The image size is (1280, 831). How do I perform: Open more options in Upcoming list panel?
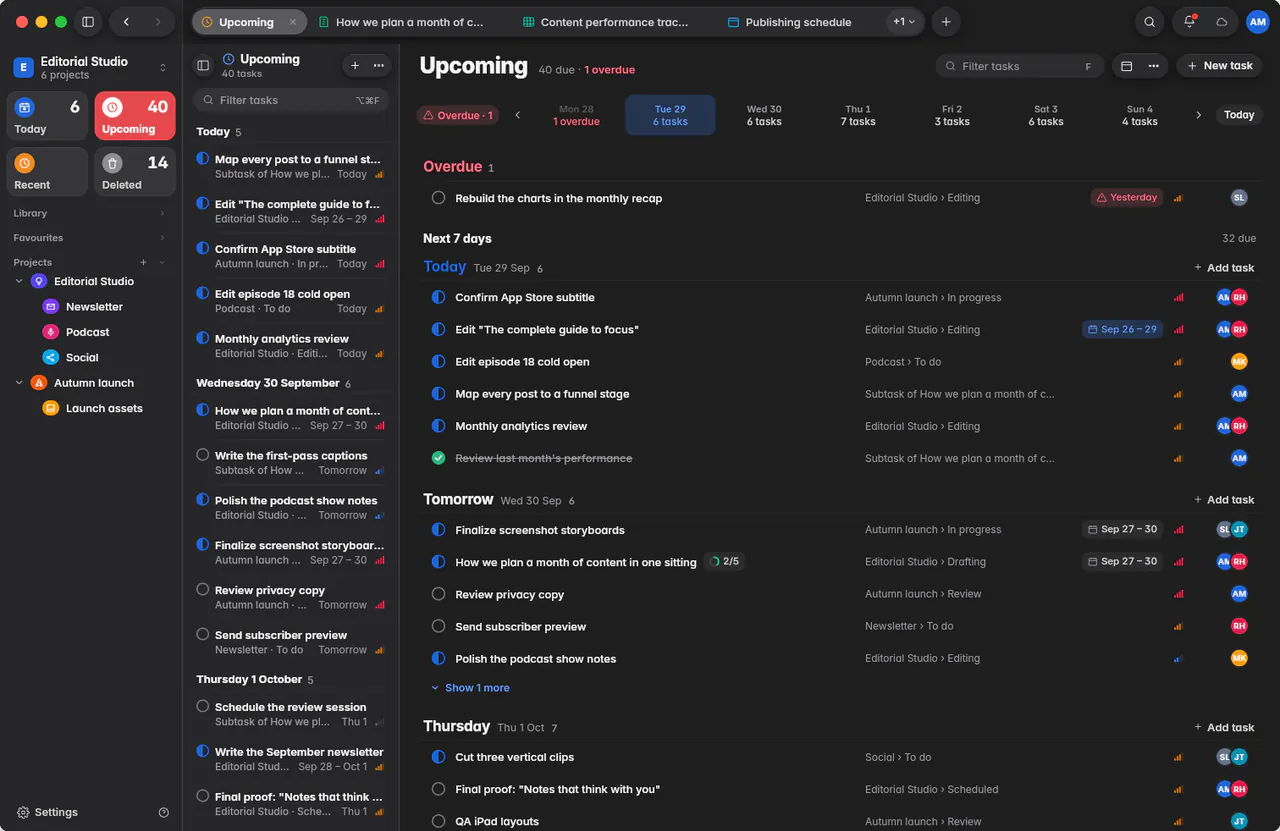(x=379, y=66)
